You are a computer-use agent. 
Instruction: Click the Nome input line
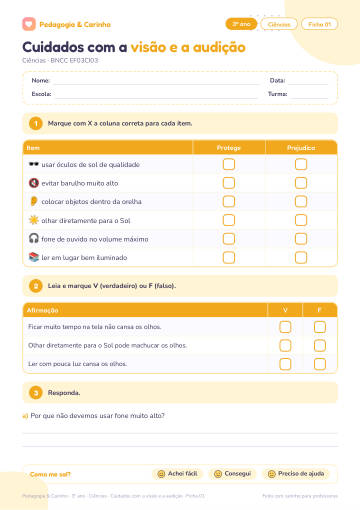(156, 82)
